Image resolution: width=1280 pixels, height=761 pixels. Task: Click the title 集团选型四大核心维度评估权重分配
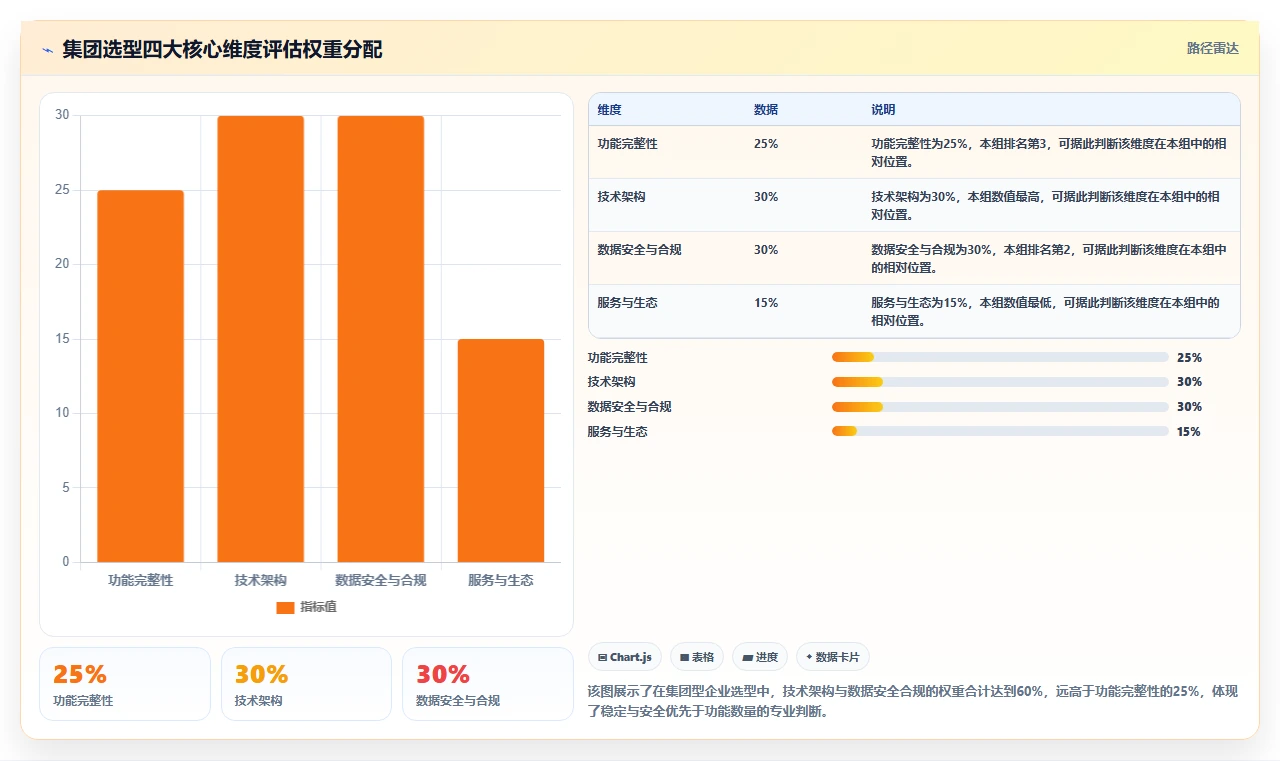tap(222, 50)
